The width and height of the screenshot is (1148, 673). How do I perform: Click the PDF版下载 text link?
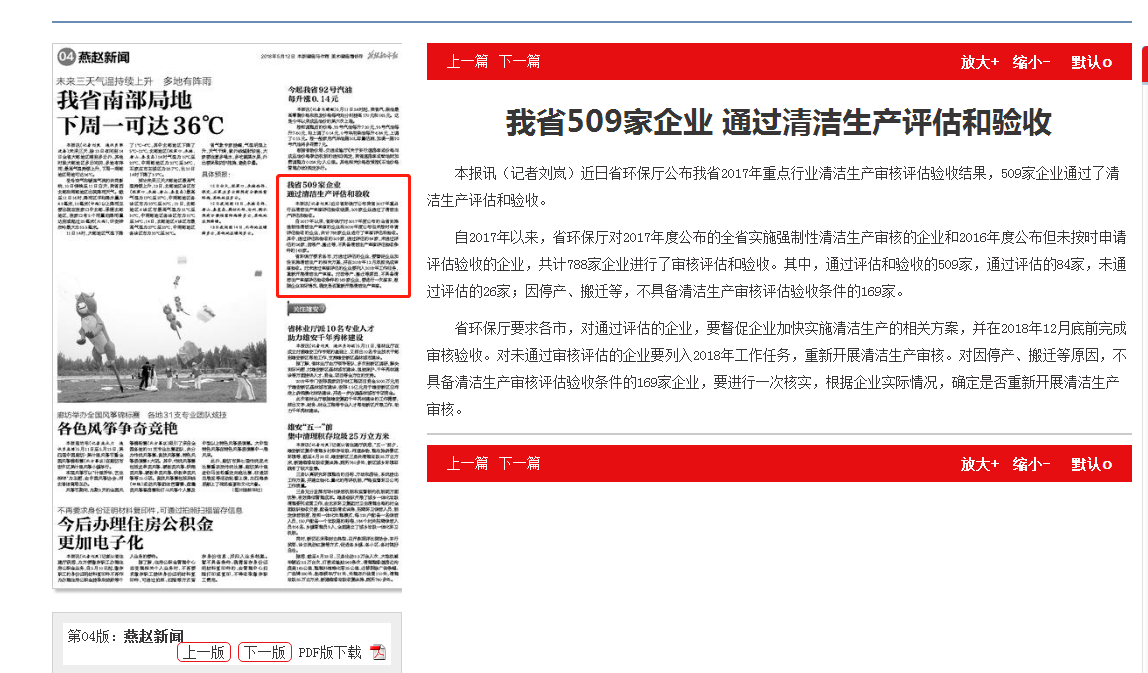tap(330, 652)
